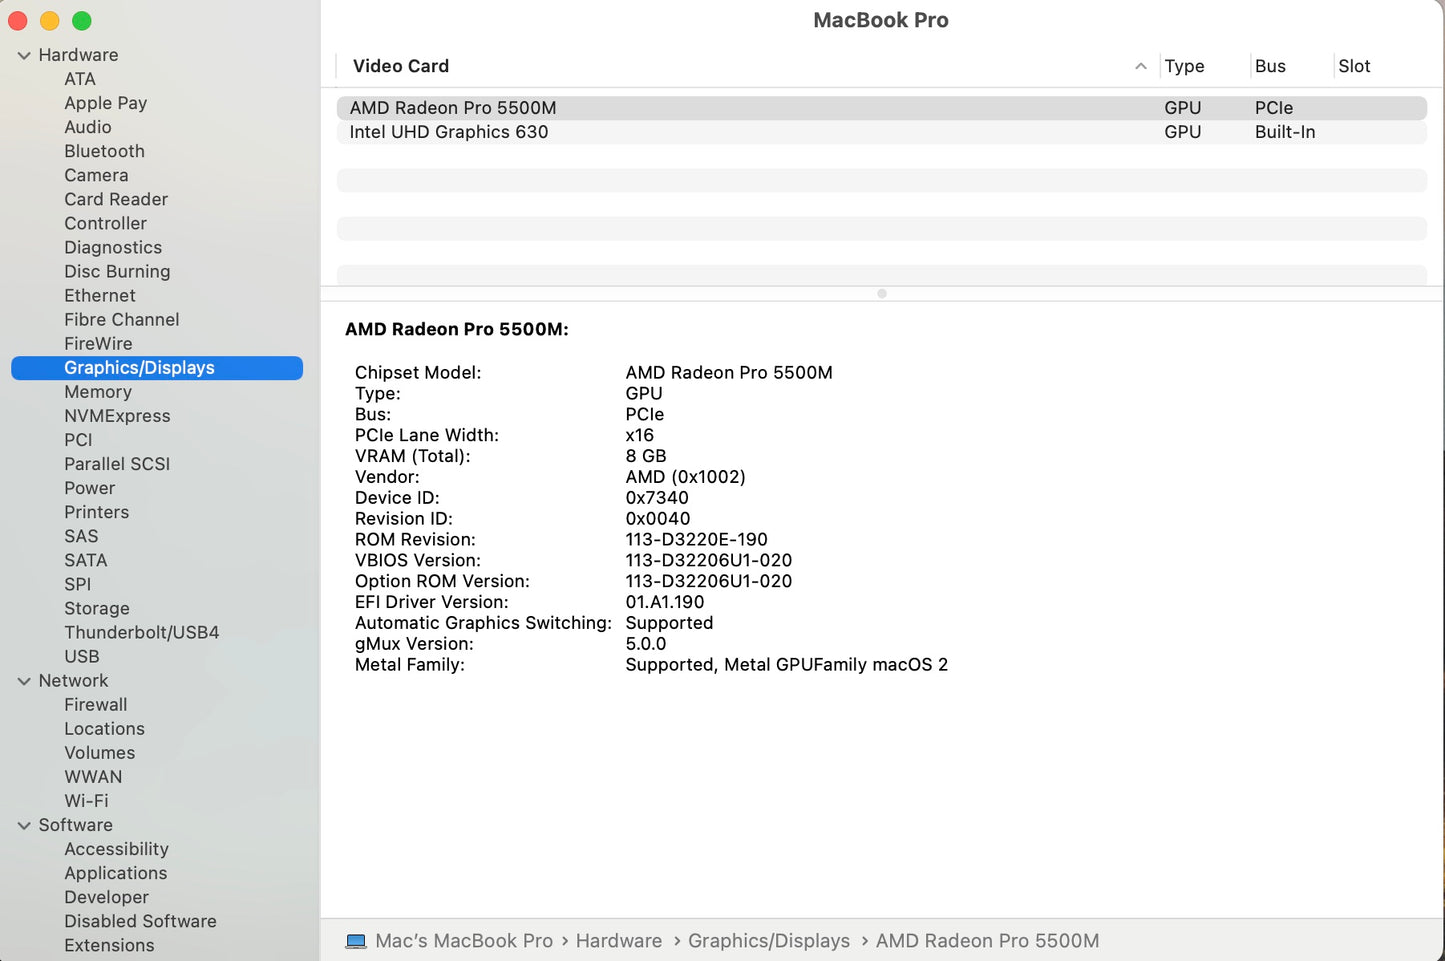
Task: View Wi-Fi details under Network
Action: [x=86, y=800]
